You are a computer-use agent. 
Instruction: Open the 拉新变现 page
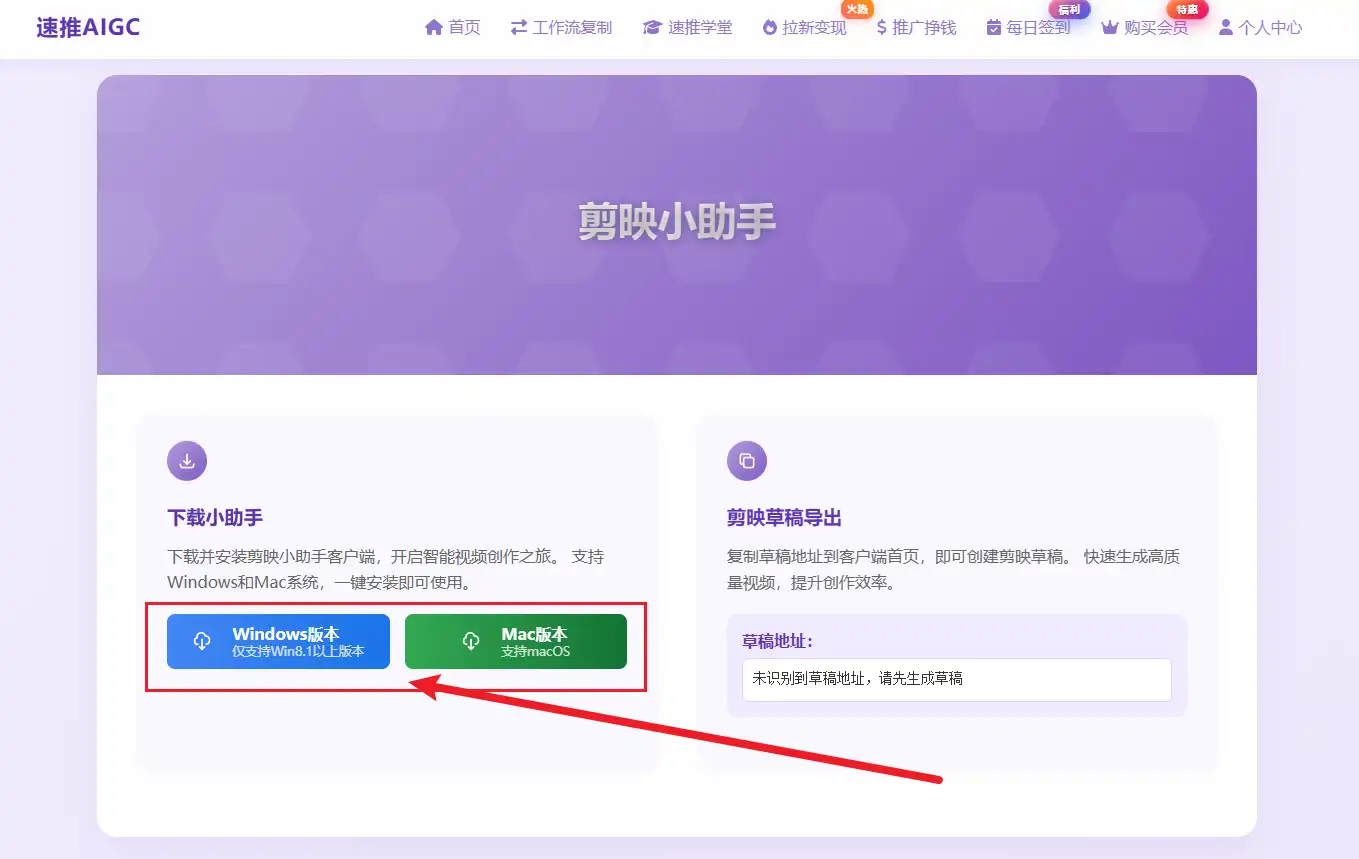(804, 28)
